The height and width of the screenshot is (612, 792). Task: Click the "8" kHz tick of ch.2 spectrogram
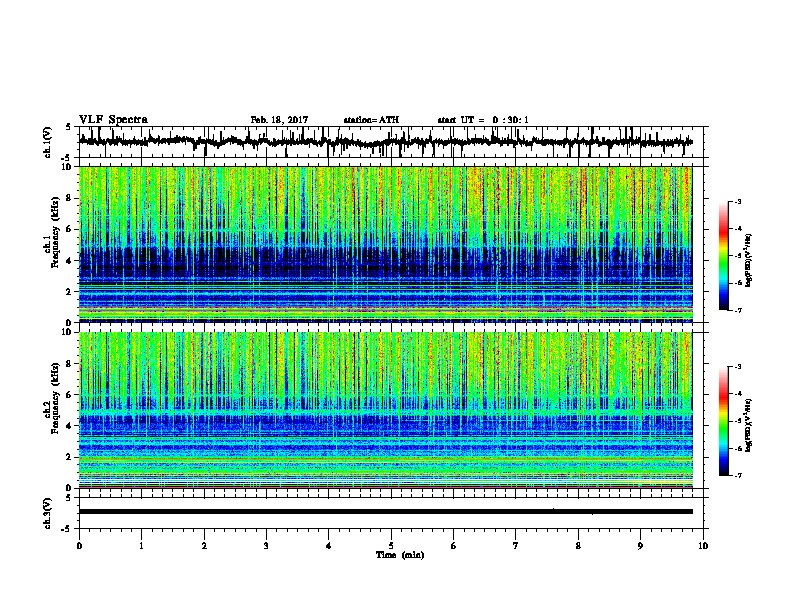(x=69, y=364)
